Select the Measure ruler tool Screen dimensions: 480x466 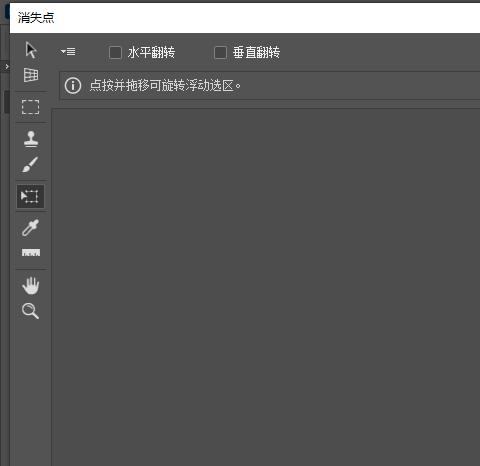[x=31, y=252]
